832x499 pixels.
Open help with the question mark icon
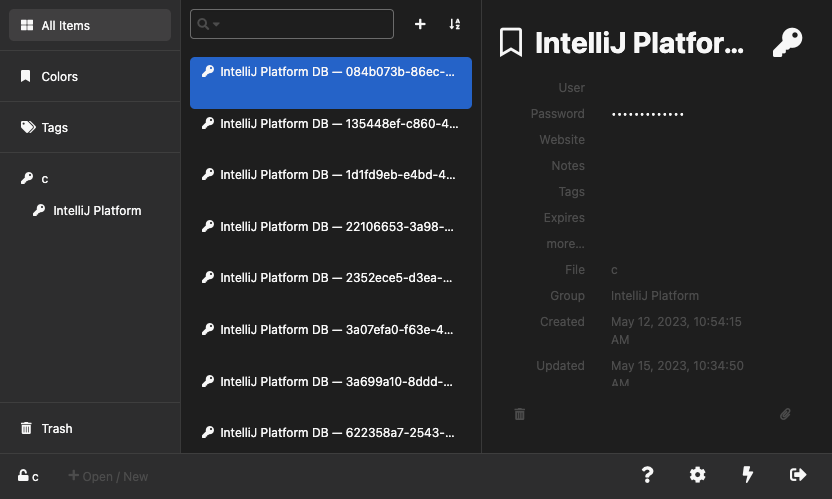pos(647,475)
